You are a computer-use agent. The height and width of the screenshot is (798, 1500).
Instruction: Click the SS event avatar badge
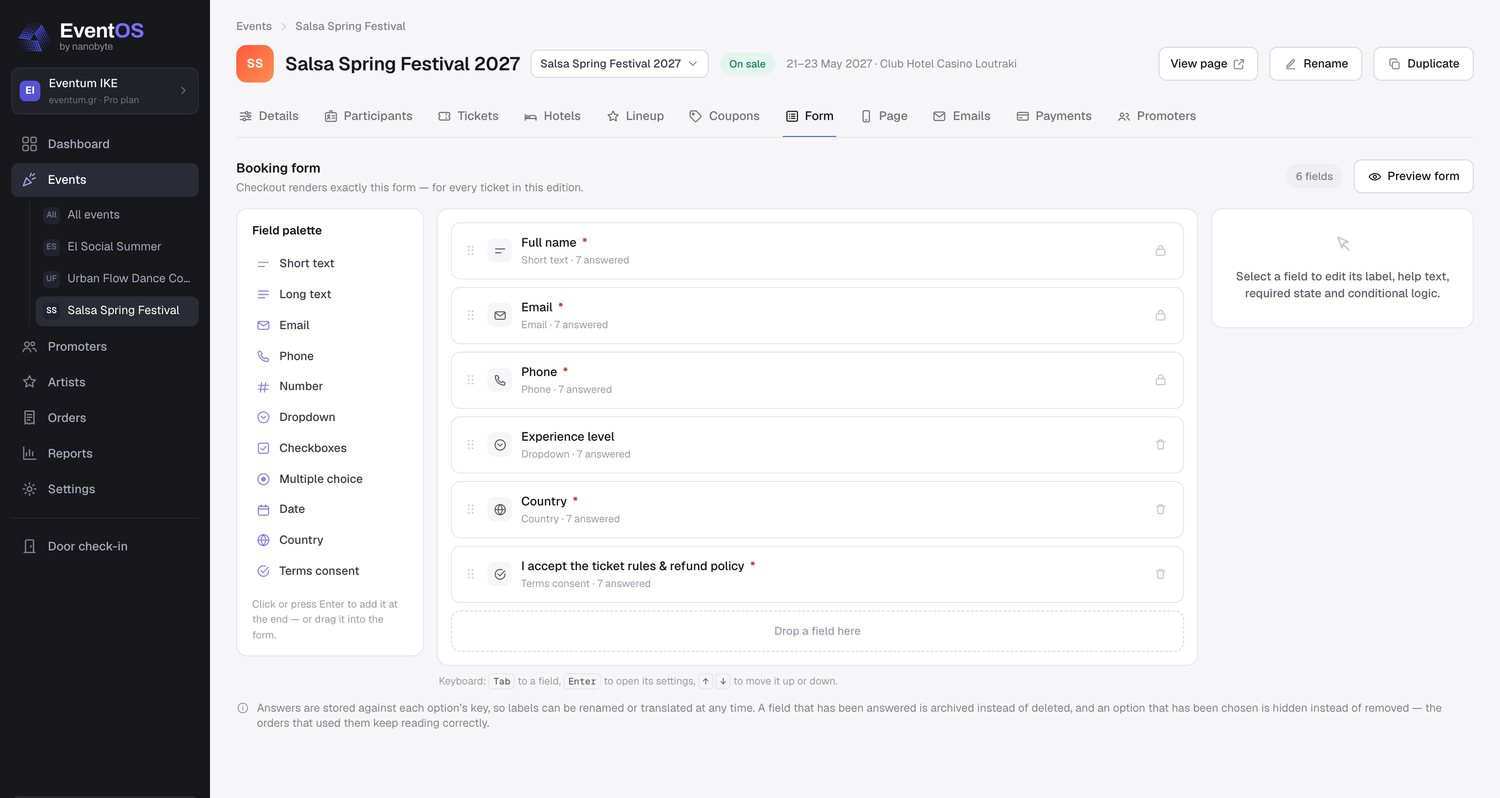coord(255,63)
